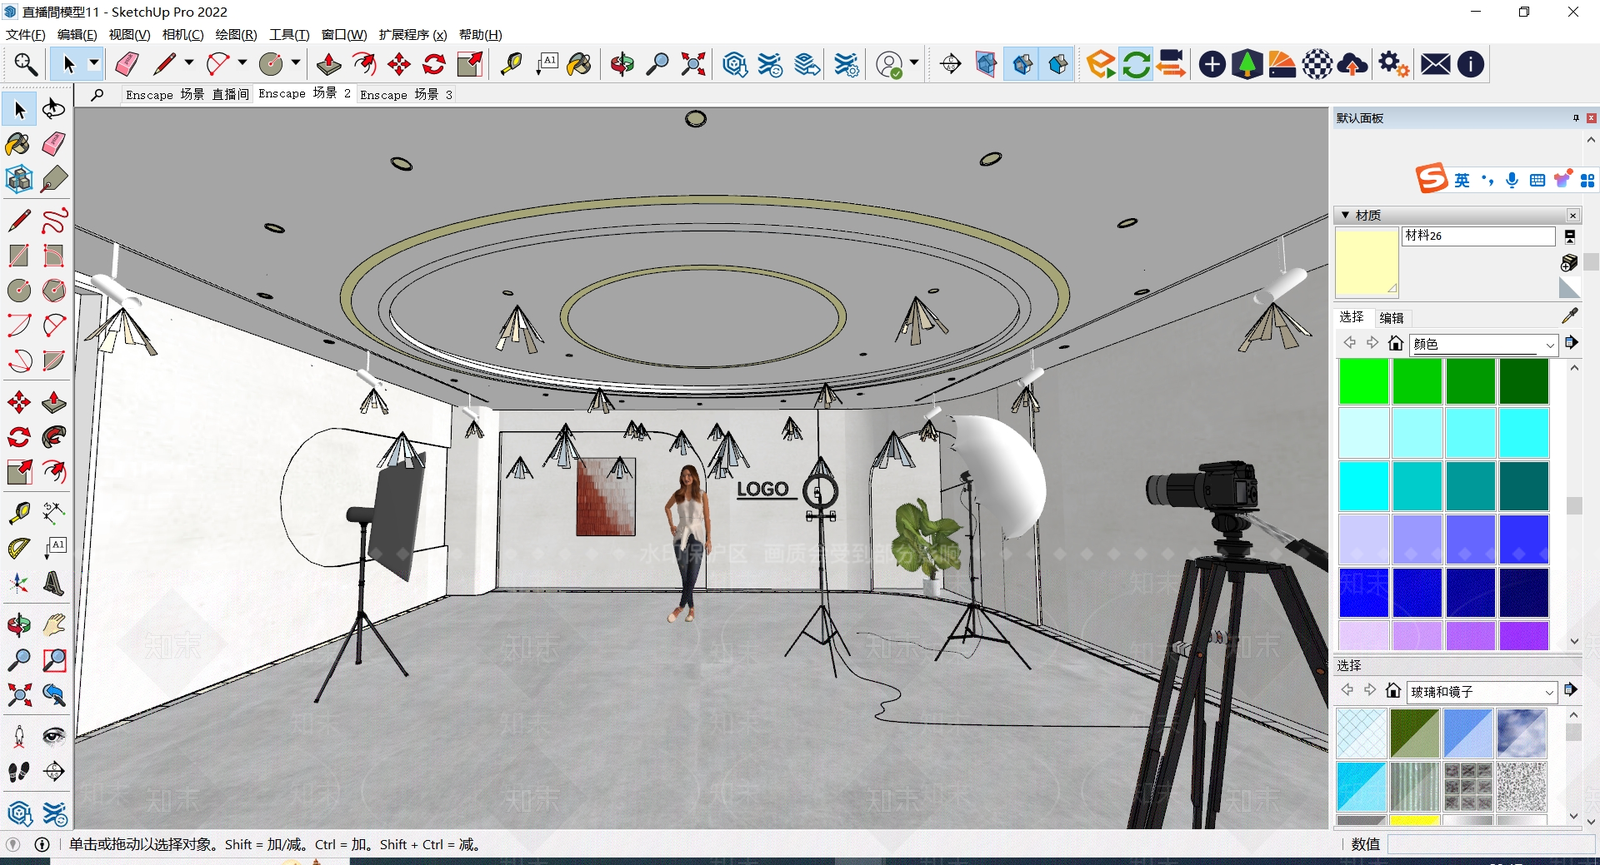Screen dimensions: 1600x865
Task: Switch to scene tab Enscape 场景 3
Action: click(x=406, y=94)
